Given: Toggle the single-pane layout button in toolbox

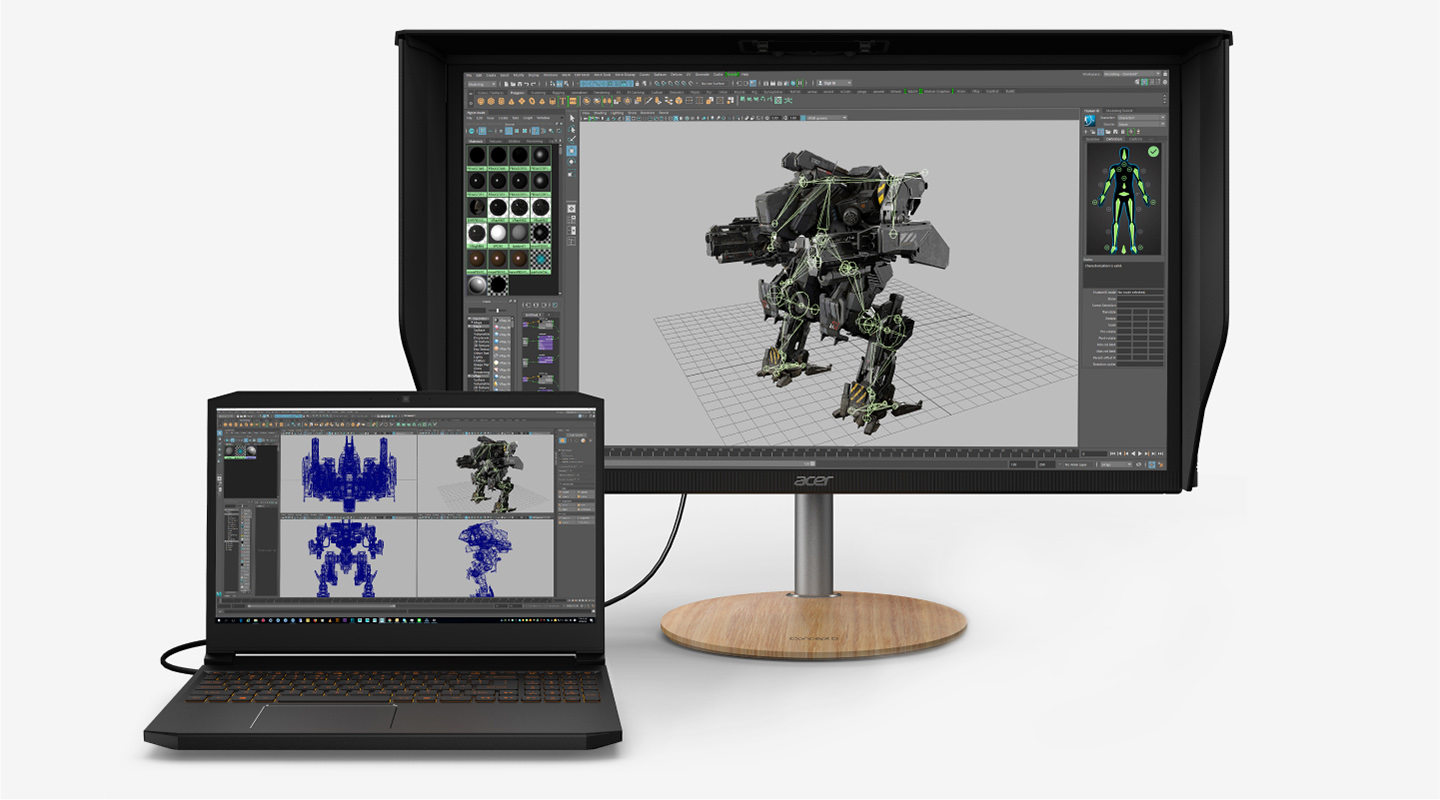Looking at the screenshot, I should (572, 207).
